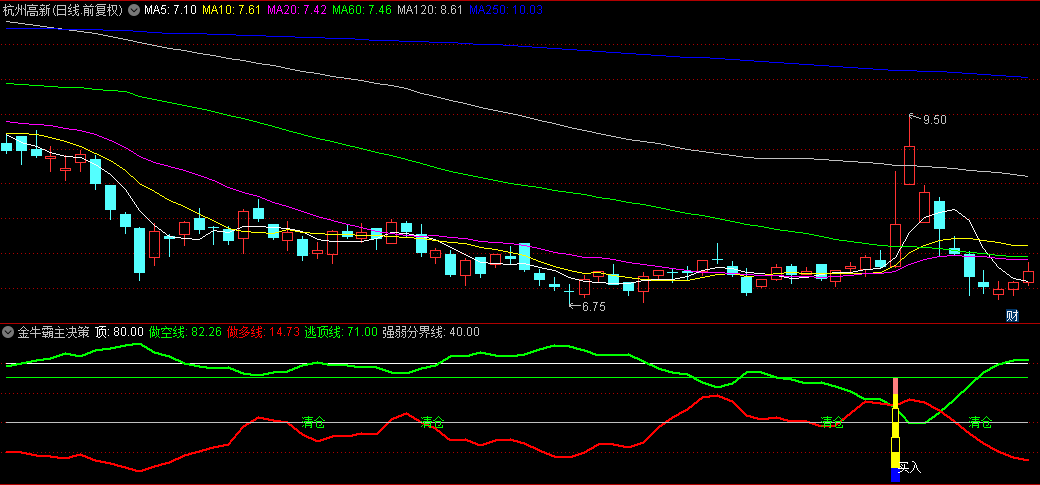Click the stock title 杭州高新(日线.前复权)
1040x485 pixels.
coord(64,10)
